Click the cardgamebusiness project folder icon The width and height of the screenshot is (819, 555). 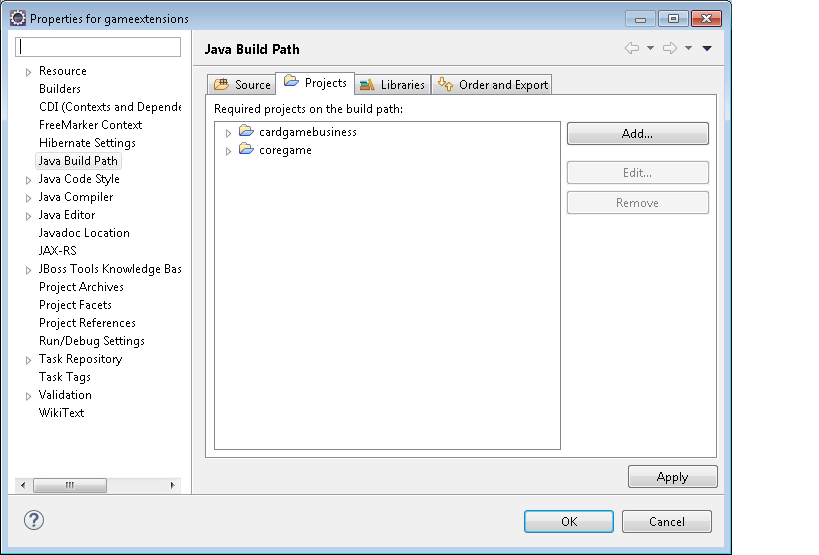click(x=246, y=131)
